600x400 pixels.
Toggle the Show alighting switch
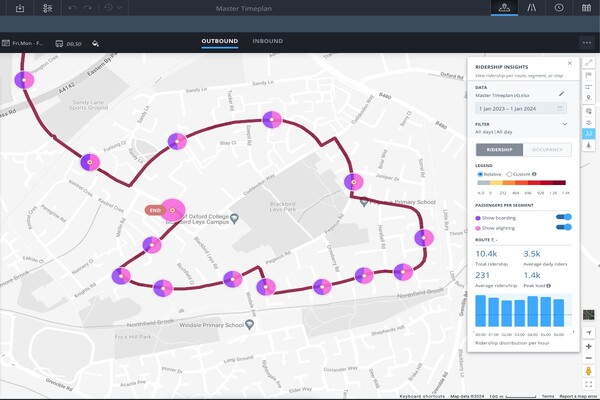(x=564, y=227)
